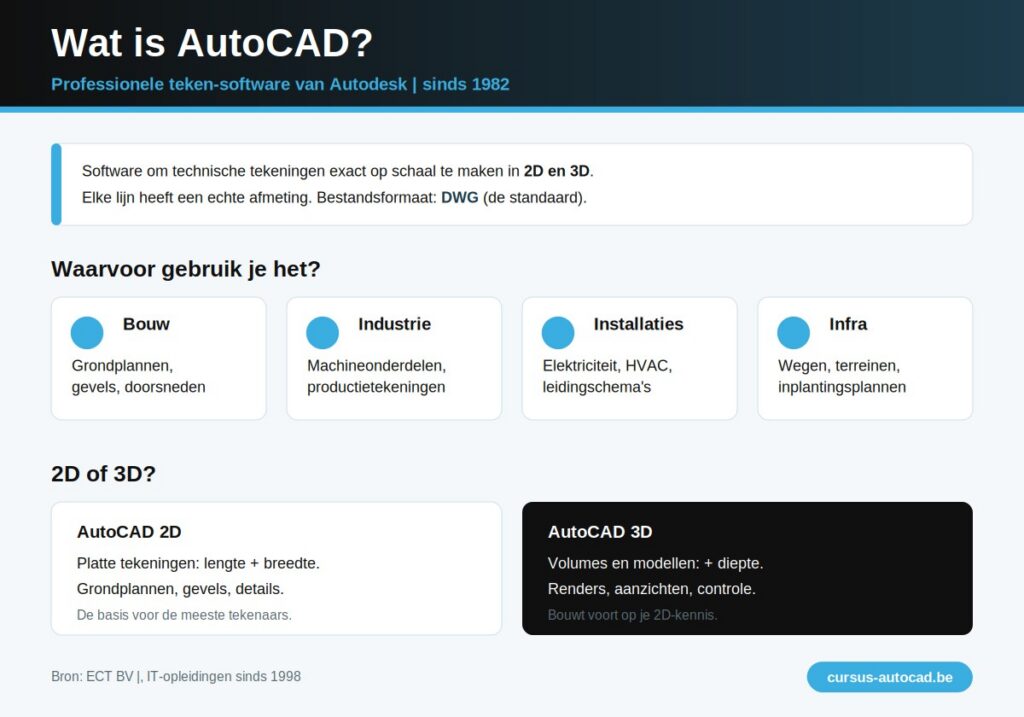Click the '2D of 3D?' heading
Viewport: 1024px width, 717px height.
tap(103, 473)
